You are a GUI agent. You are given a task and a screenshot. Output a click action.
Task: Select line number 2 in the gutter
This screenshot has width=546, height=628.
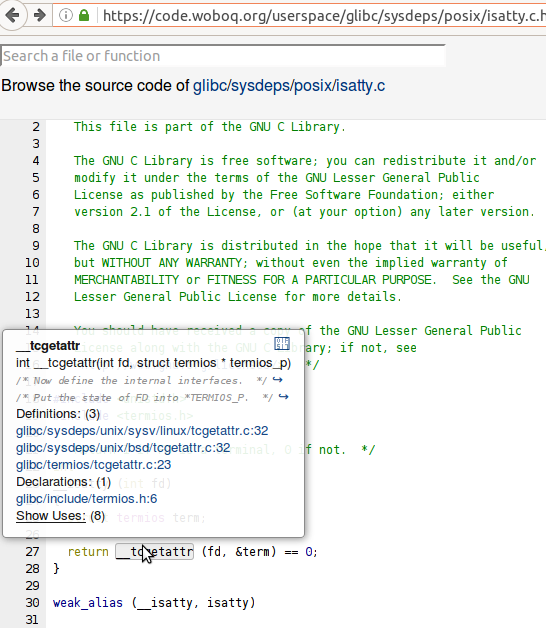point(36,127)
